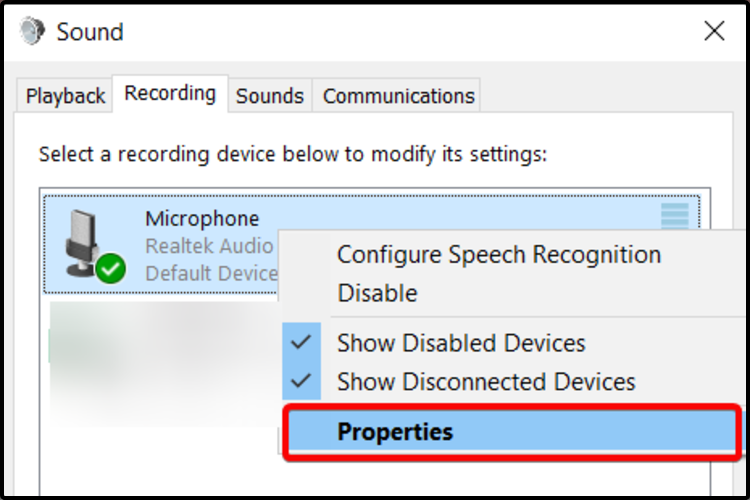This screenshot has width=750, height=500.
Task: Go to the Communications tab
Action: pyautogui.click(x=398, y=96)
